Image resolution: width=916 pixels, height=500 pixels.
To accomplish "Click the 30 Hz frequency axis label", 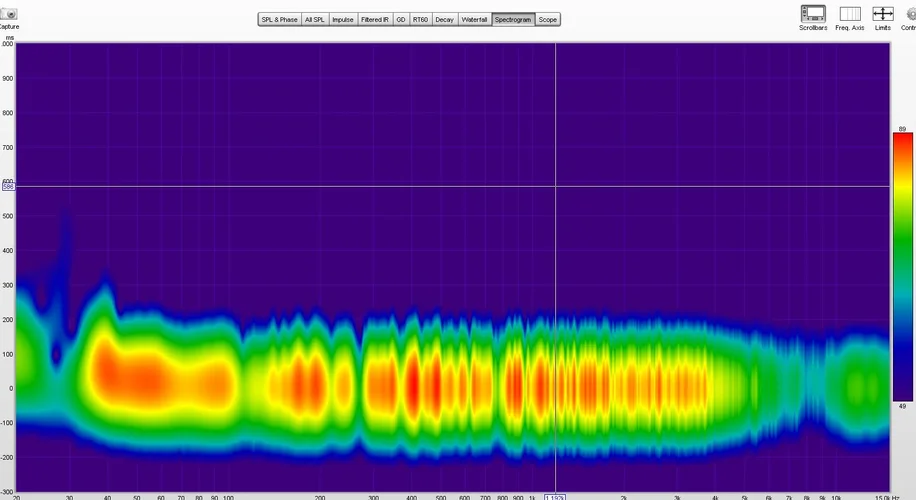I will click(70, 498).
